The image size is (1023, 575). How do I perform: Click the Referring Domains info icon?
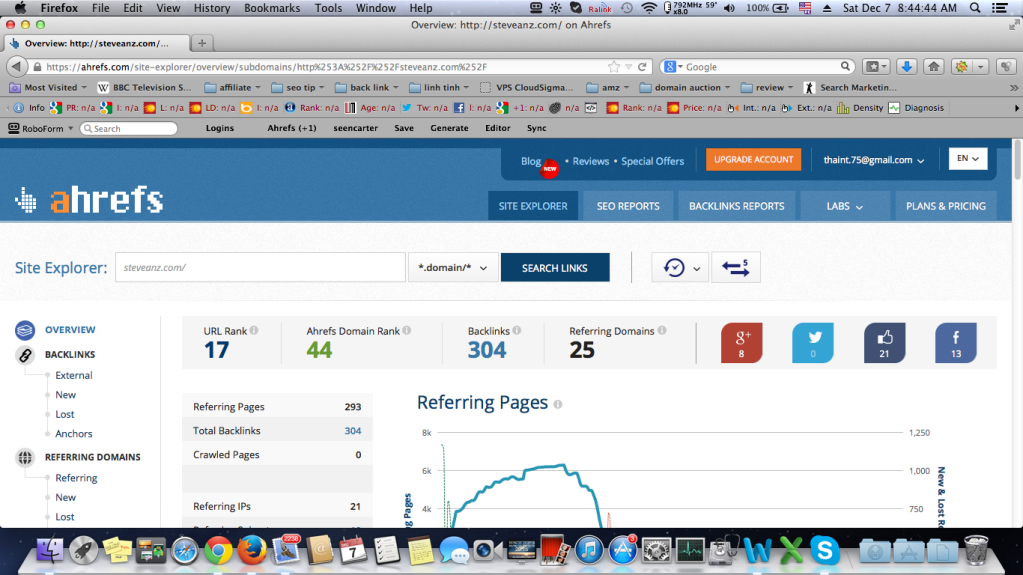pyautogui.click(x=662, y=330)
